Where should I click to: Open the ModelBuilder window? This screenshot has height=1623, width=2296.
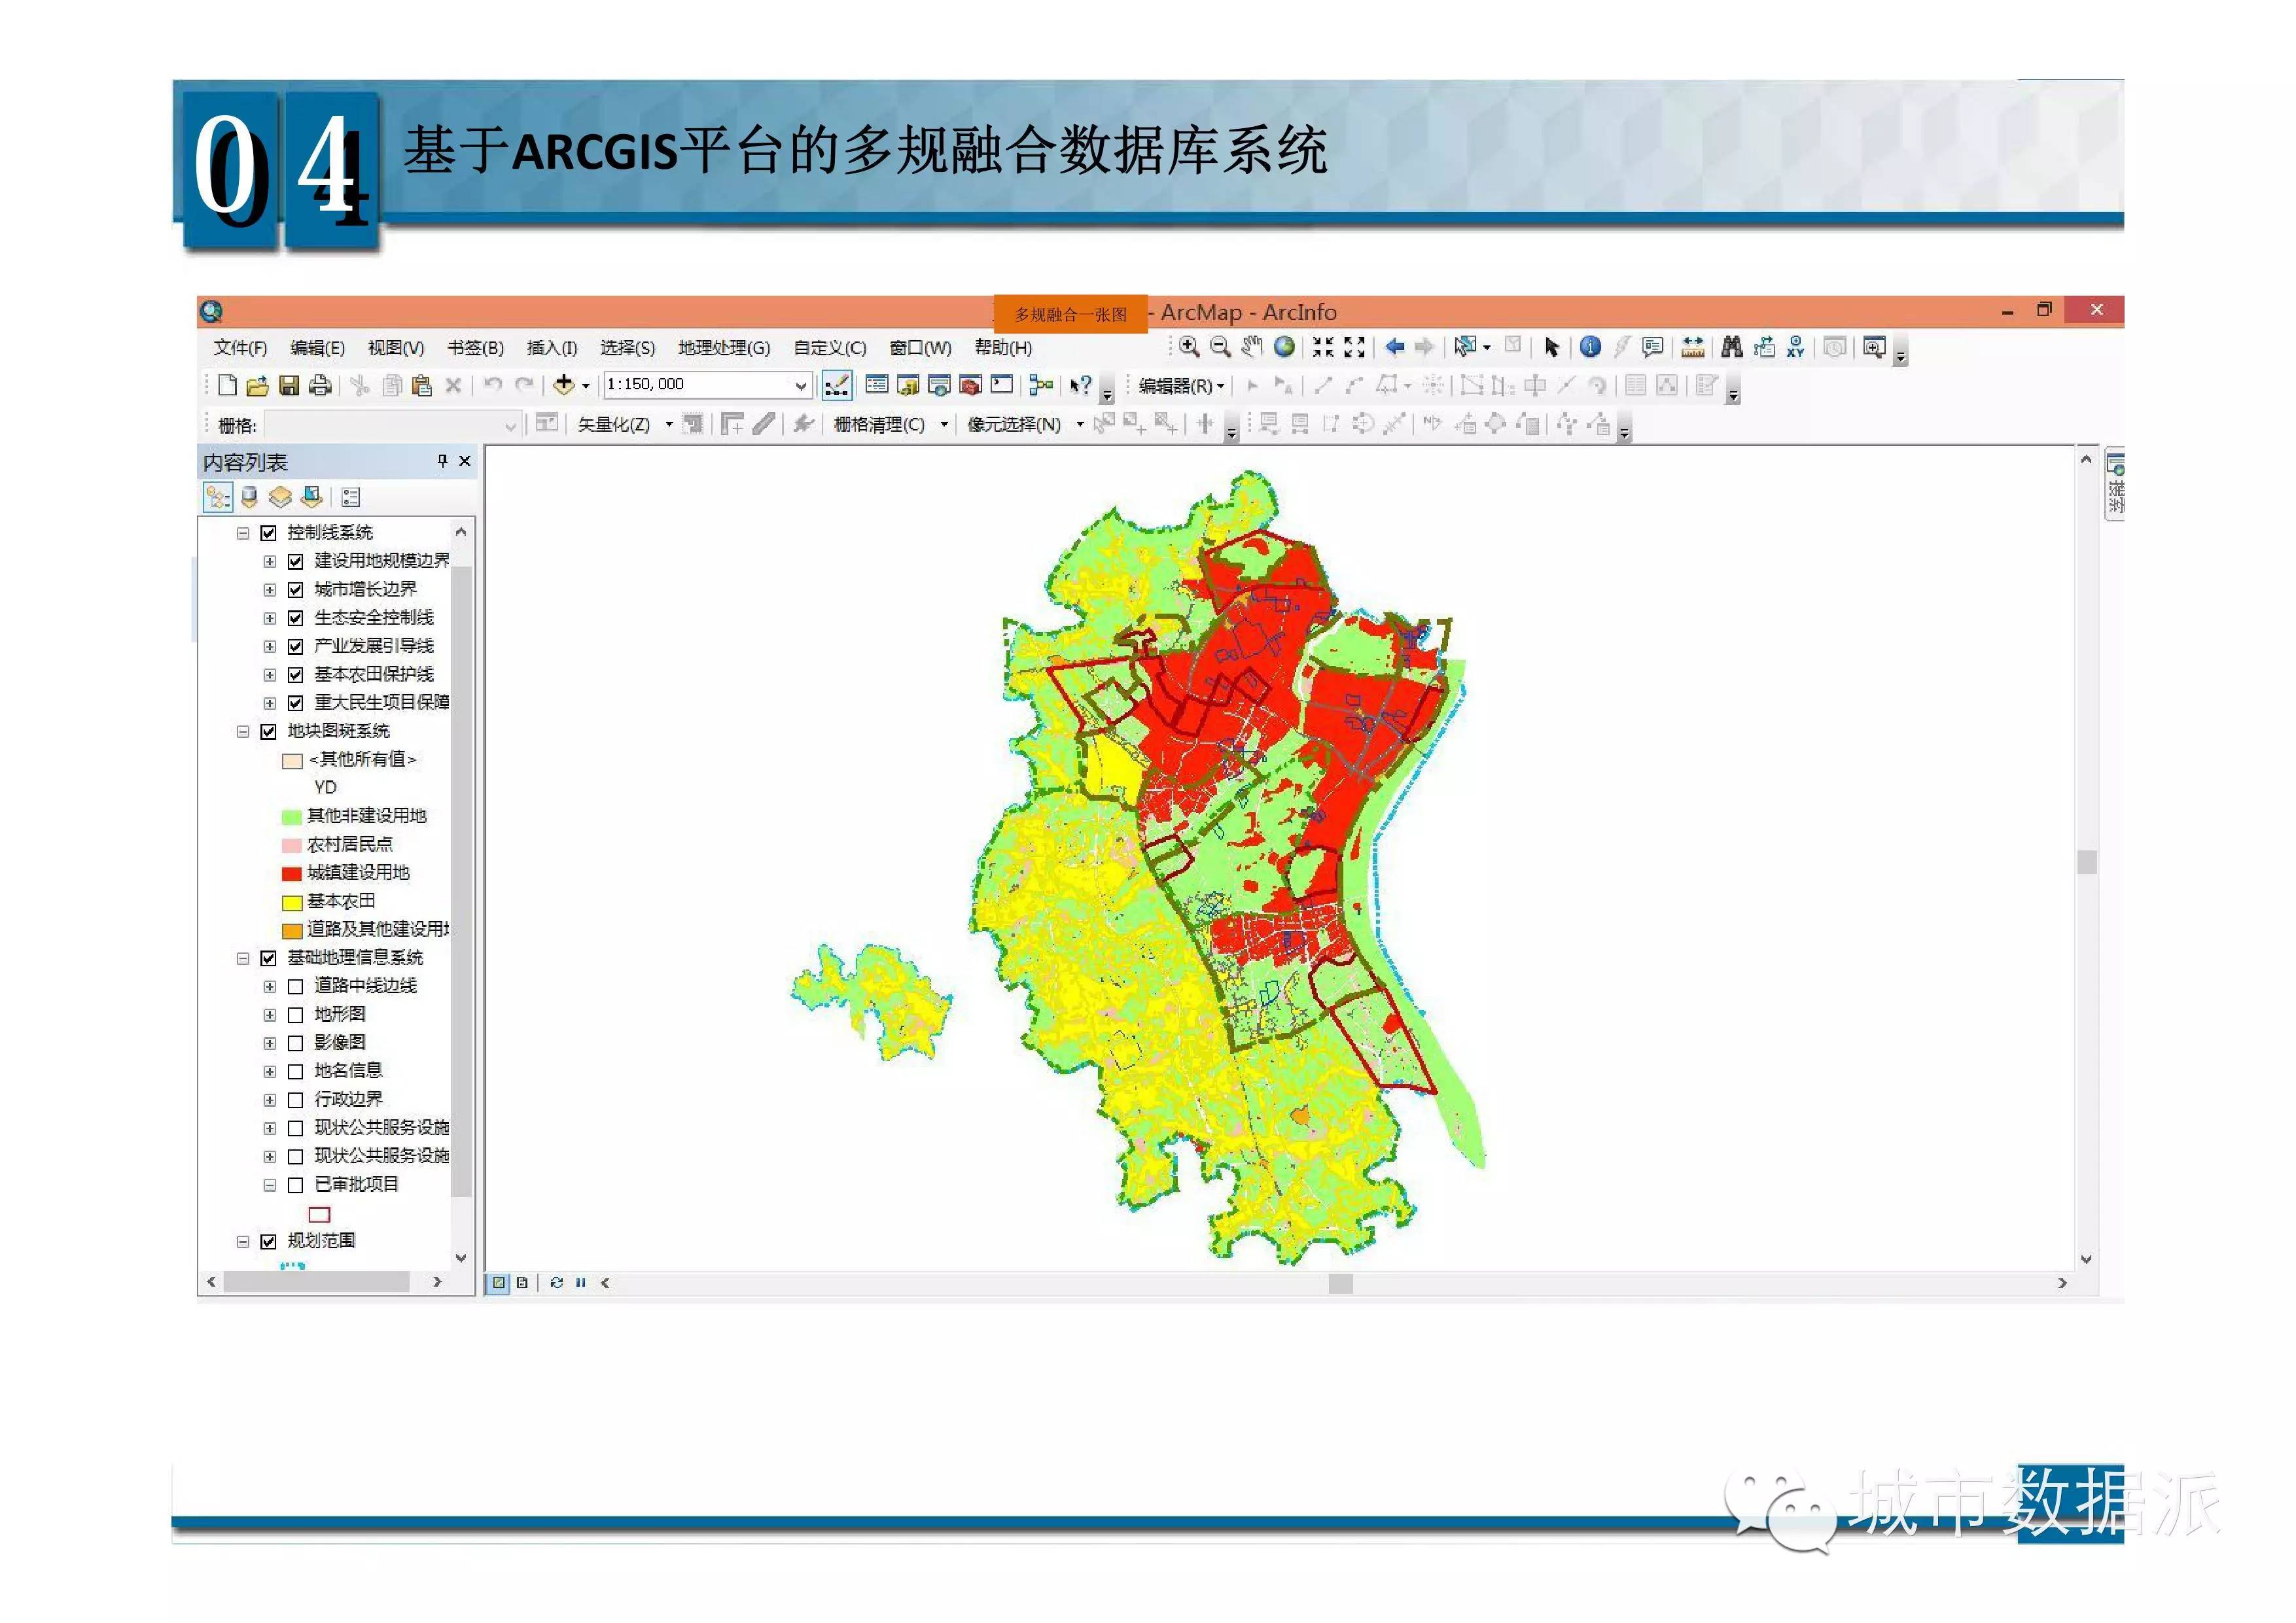pos(1041,385)
